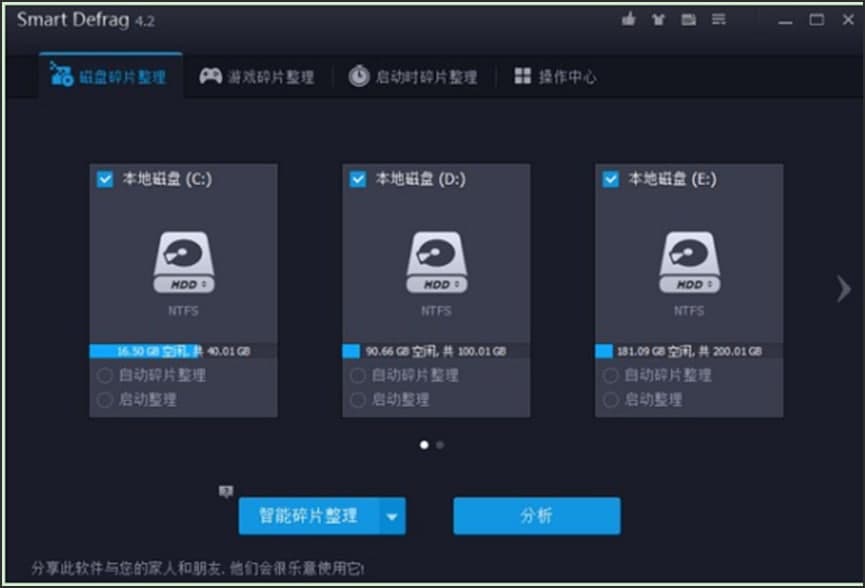This screenshot has width=865, height=588.
Task: Show next drives with right chevron
Action: [843, 288]
